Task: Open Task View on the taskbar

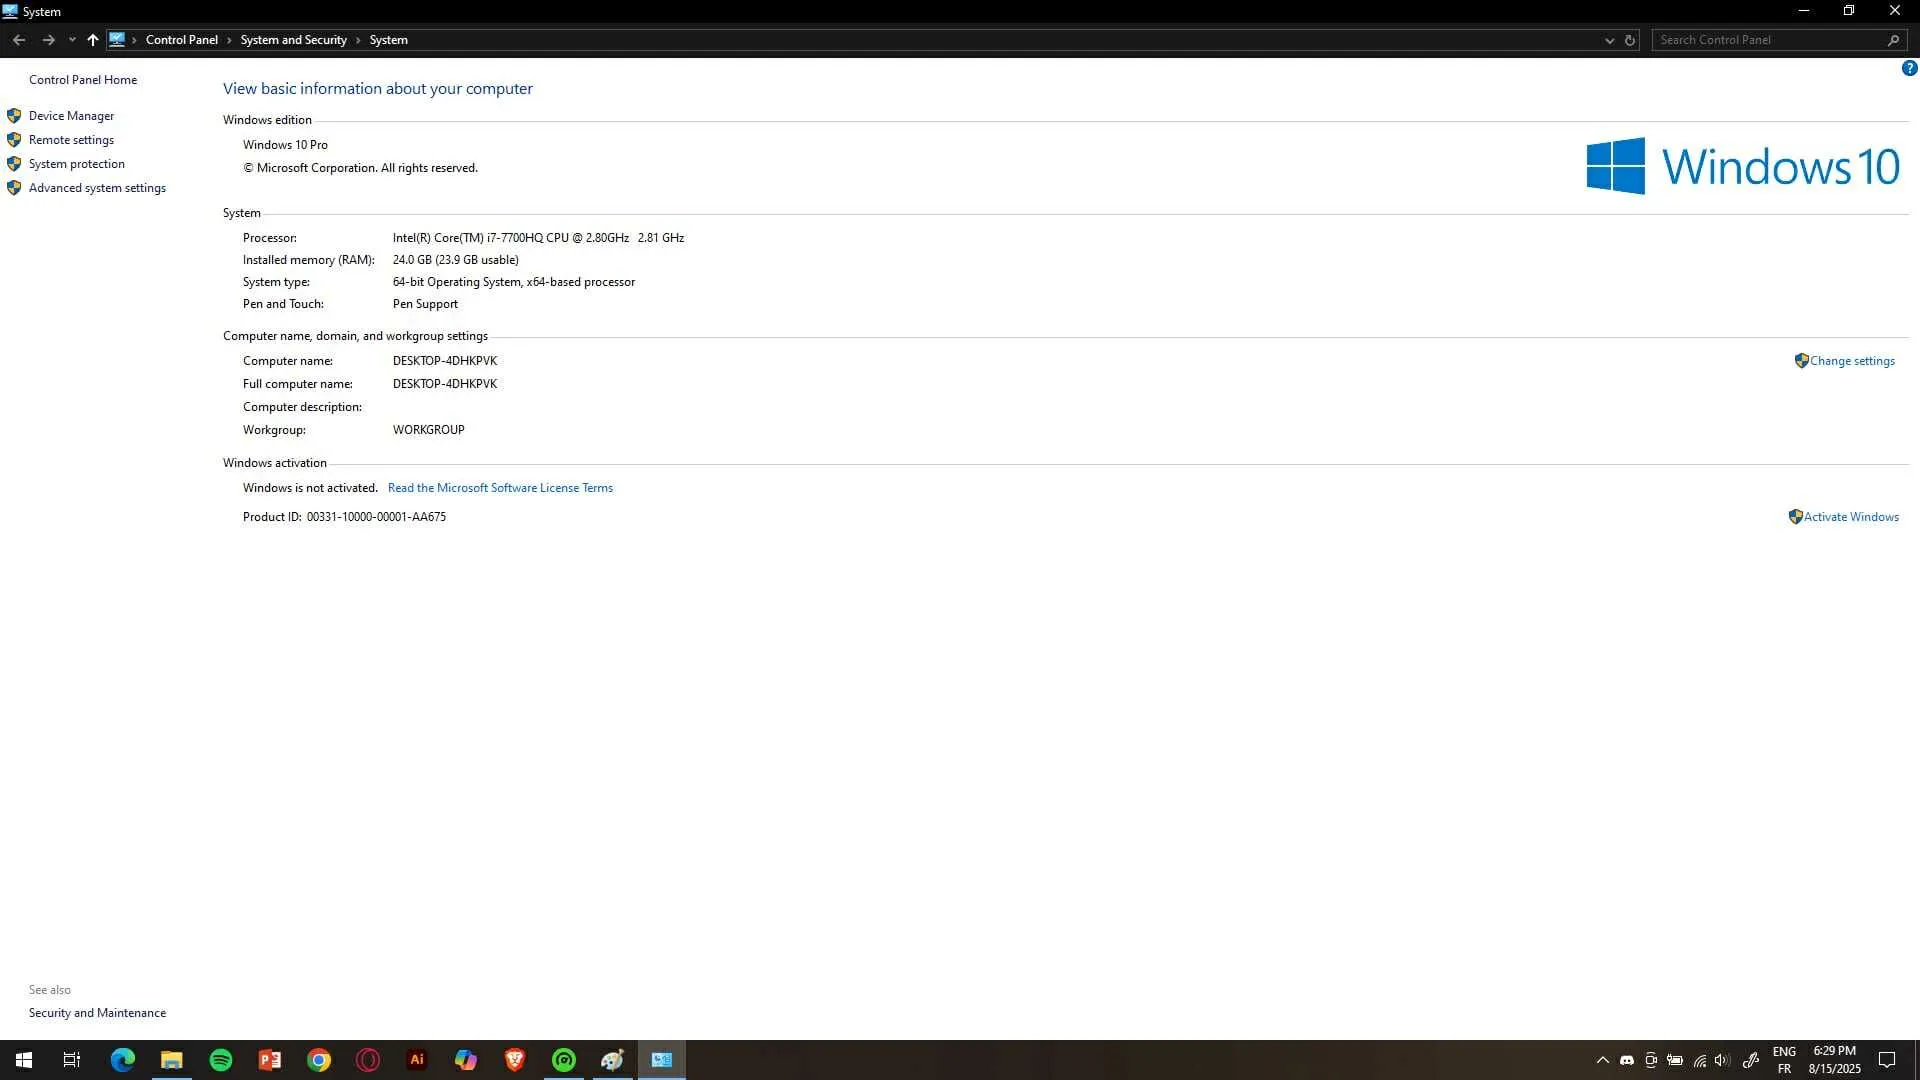Action: tap(72, 1060)
